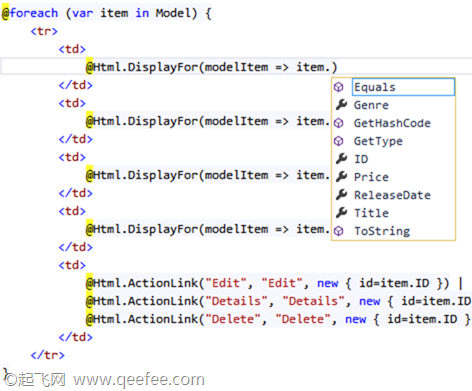Click 'new' keyword in Edit ActionLink line
The height and width of the screenshot is (391, 472).
tap(327, 284)
